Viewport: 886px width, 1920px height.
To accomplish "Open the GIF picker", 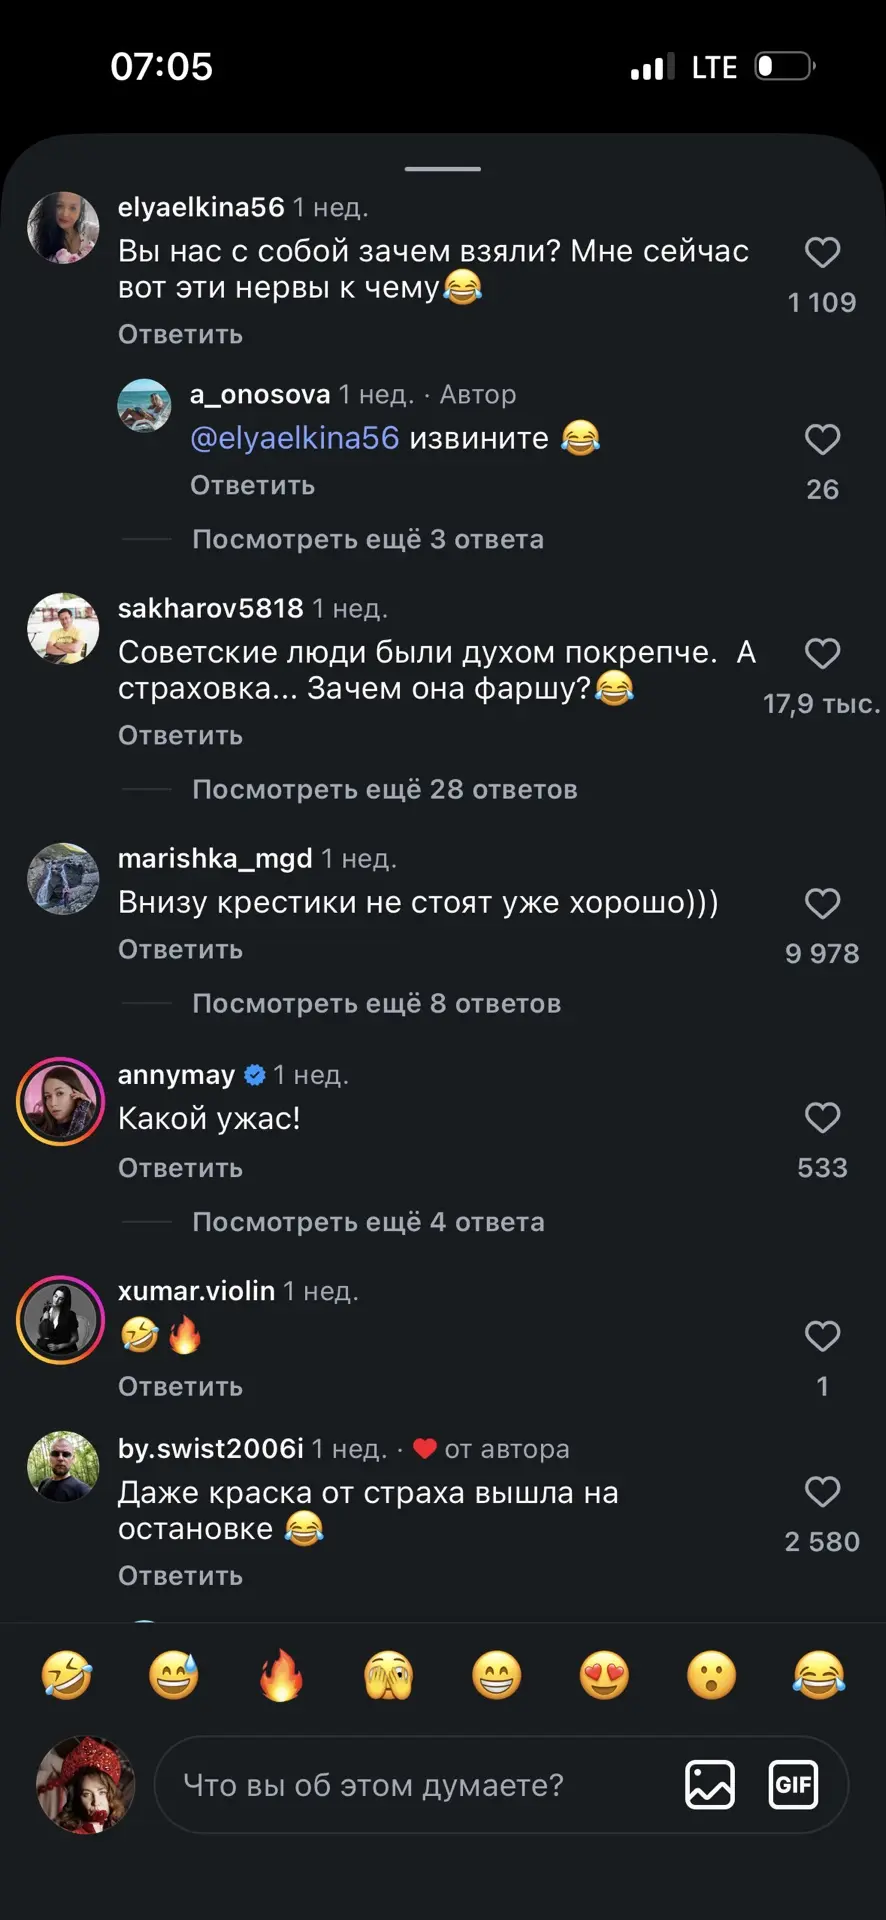I will point(793,1785).
